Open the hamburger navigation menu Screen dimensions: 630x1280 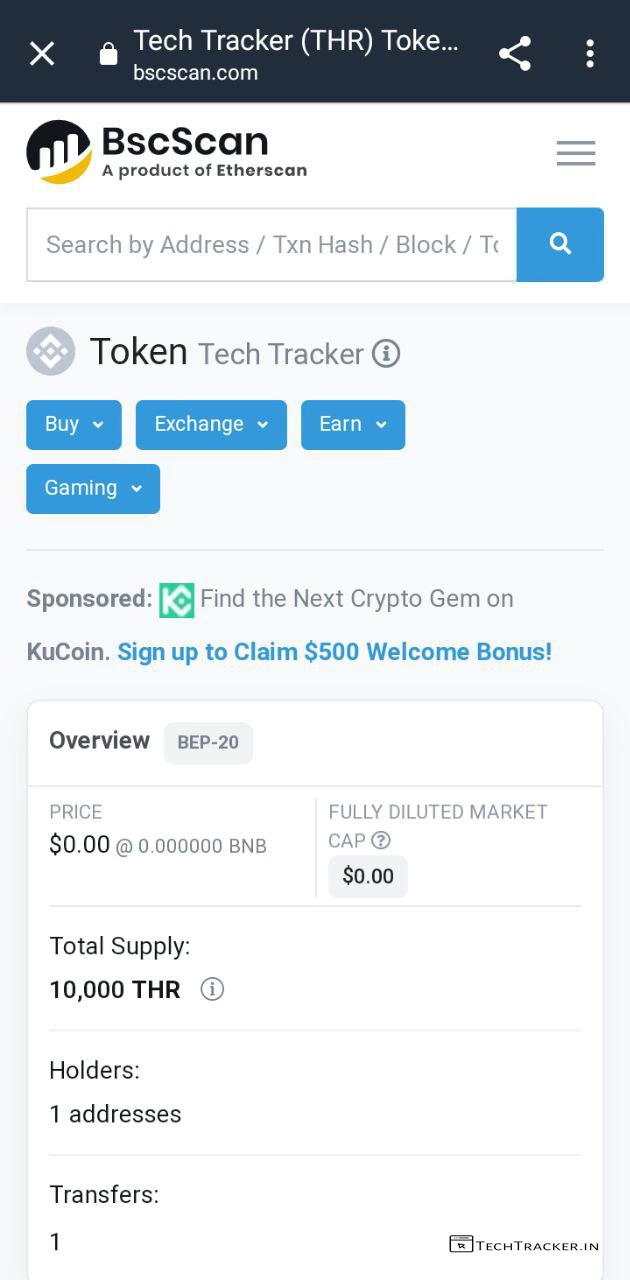tap(576, 153)
